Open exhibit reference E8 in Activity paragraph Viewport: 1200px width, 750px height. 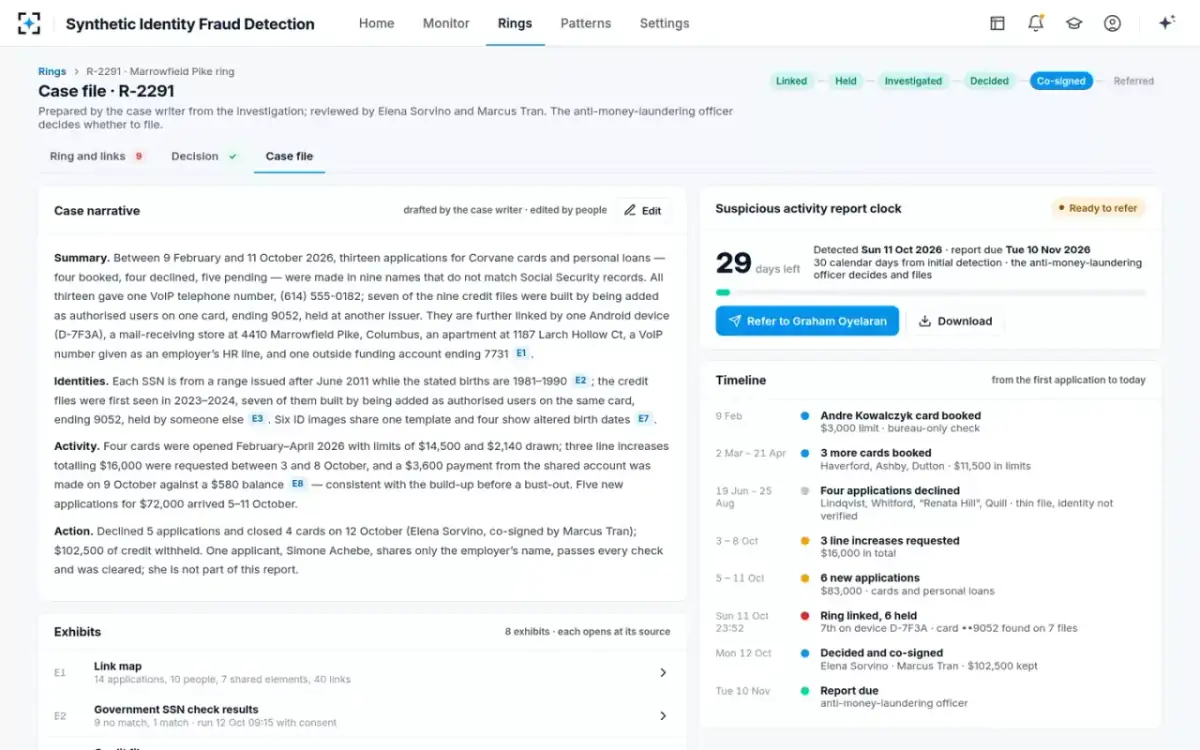point(297,484)
